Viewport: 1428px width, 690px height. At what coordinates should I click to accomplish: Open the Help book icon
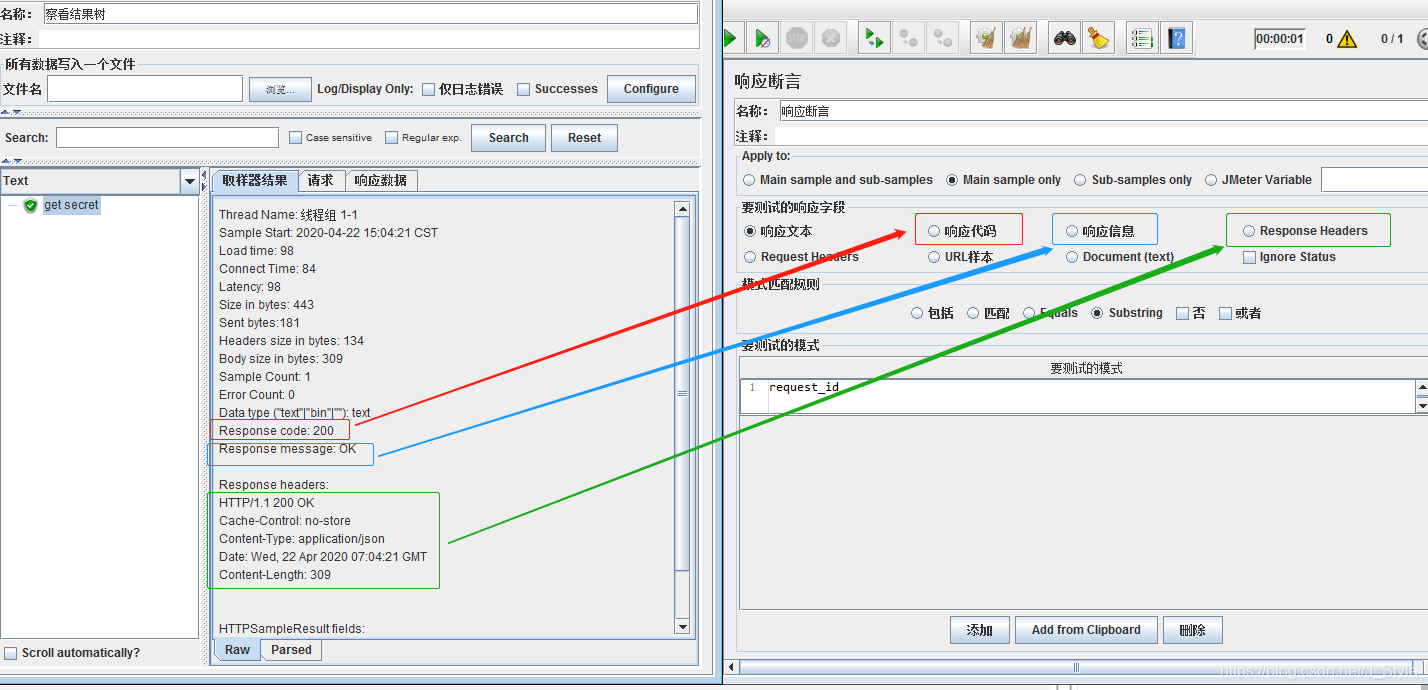[1177, 38]
